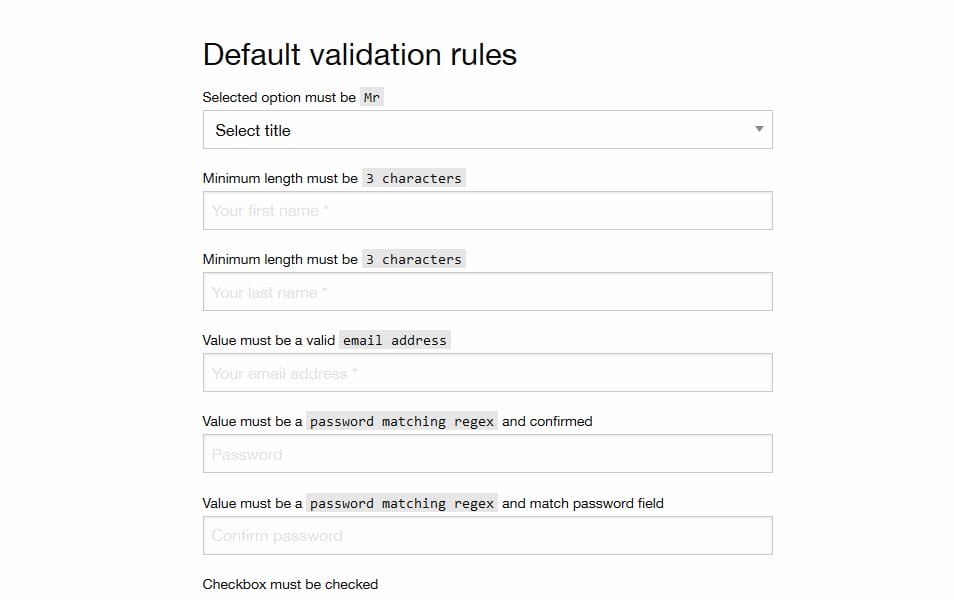Click the "Your email address" input field
Image resolution: width=954 pixels, height=600 pixels.
pyautogui.click(x=487, y=372)
